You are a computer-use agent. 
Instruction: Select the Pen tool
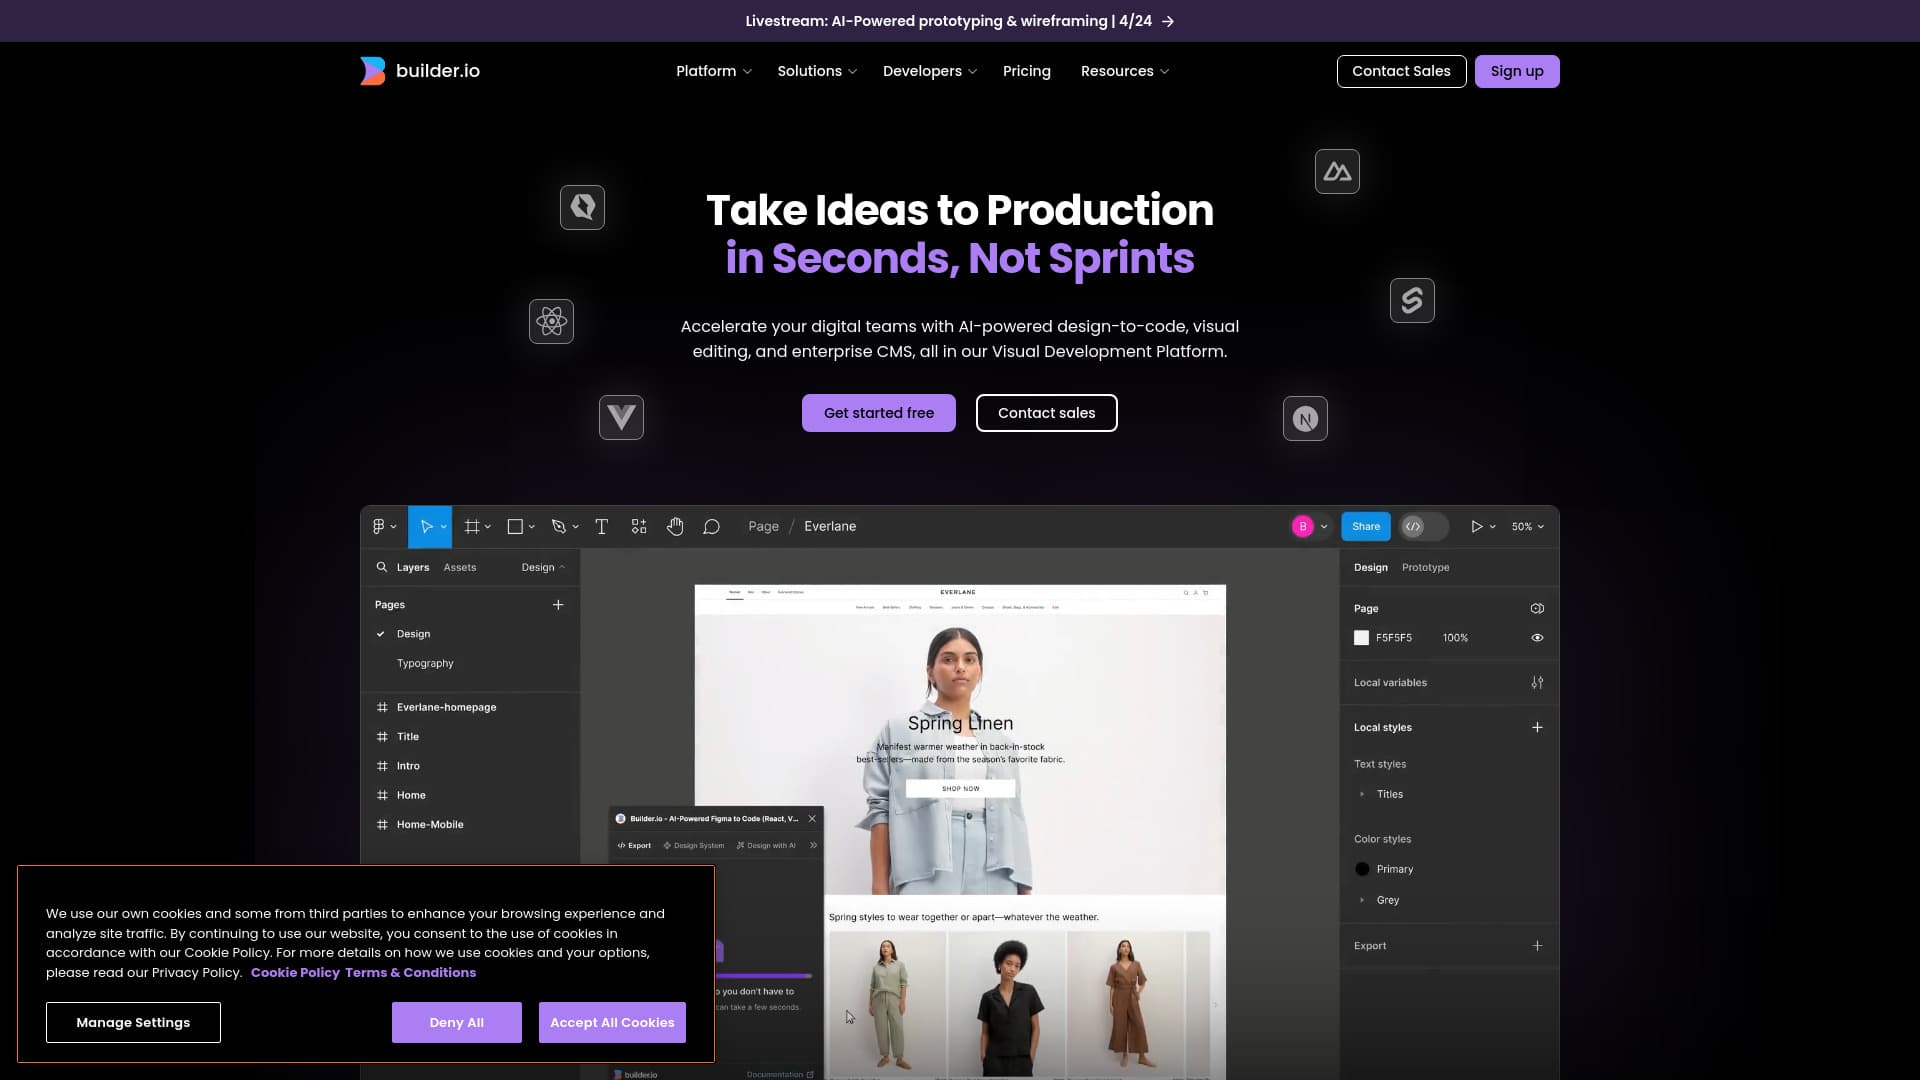pos(558,526)
